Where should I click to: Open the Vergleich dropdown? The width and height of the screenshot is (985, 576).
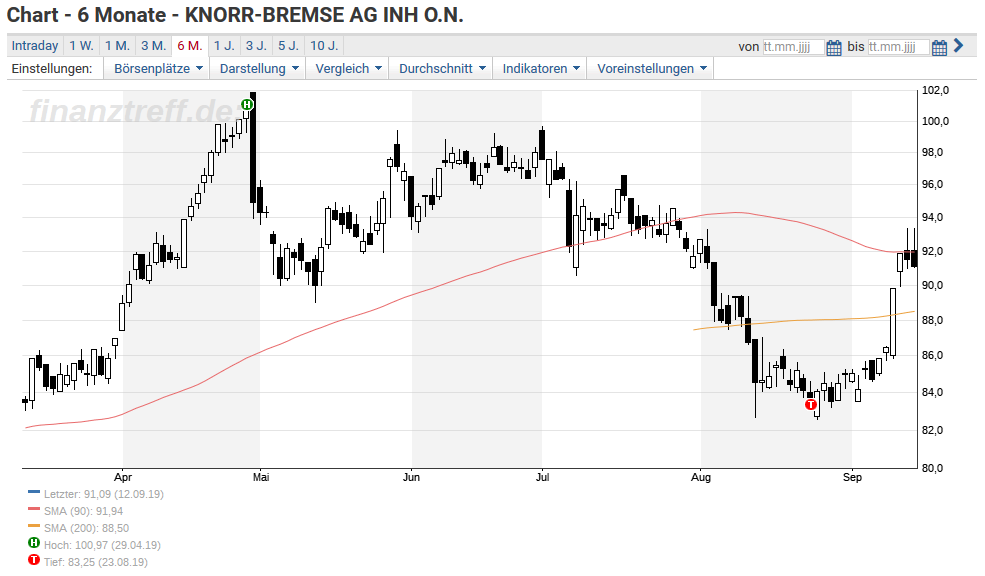pos(348,68)
